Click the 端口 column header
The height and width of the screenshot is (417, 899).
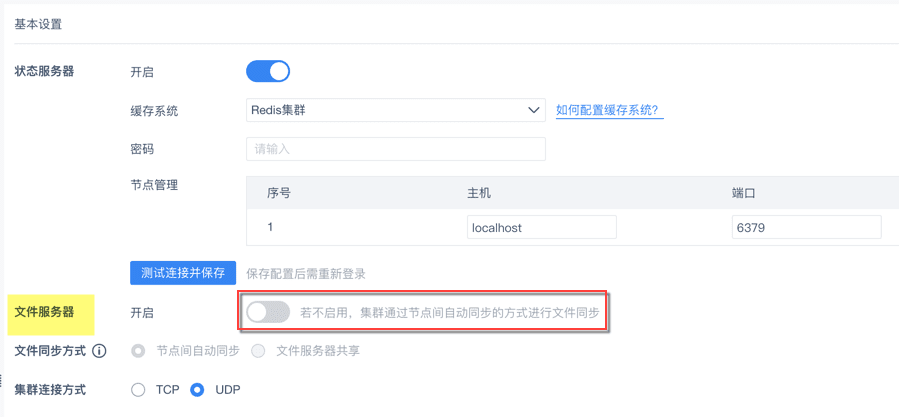point(744,192)
